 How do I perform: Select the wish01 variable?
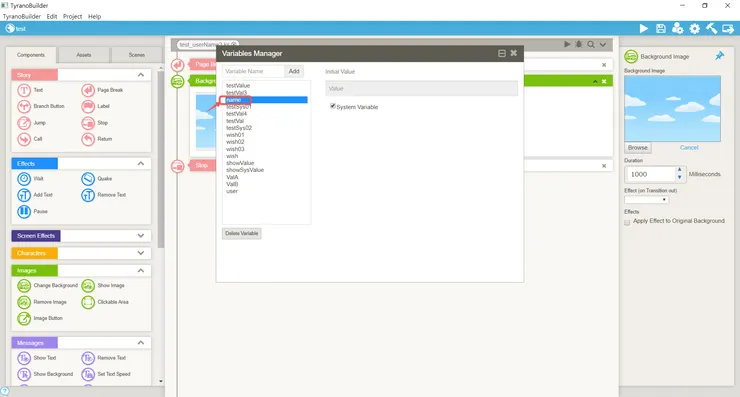coord(235,135)
